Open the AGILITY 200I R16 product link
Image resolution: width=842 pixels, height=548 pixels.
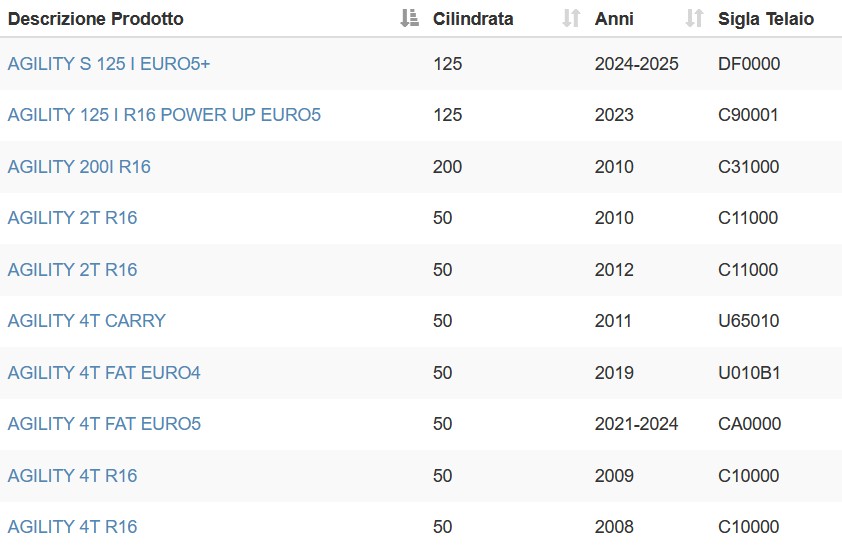pyautogui.click(x=79, y=167)
